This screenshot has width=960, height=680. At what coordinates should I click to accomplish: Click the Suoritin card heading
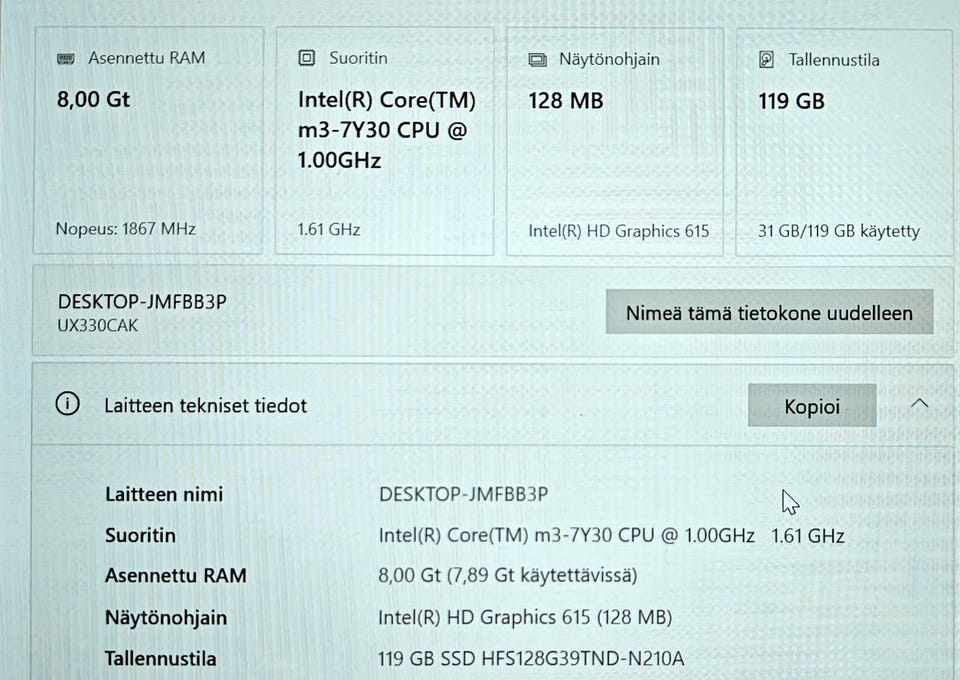point(358,58)
